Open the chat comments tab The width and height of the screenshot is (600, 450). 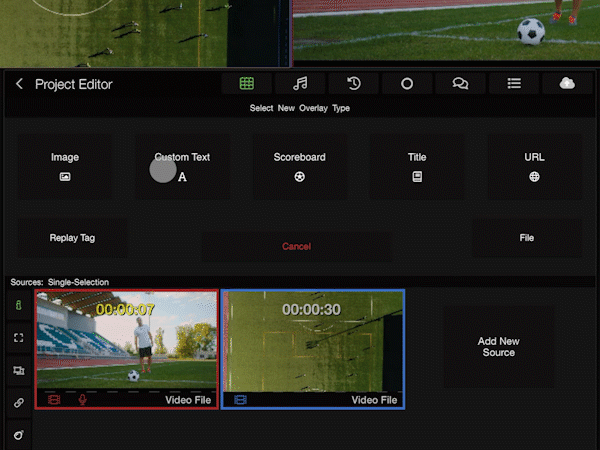460,84
